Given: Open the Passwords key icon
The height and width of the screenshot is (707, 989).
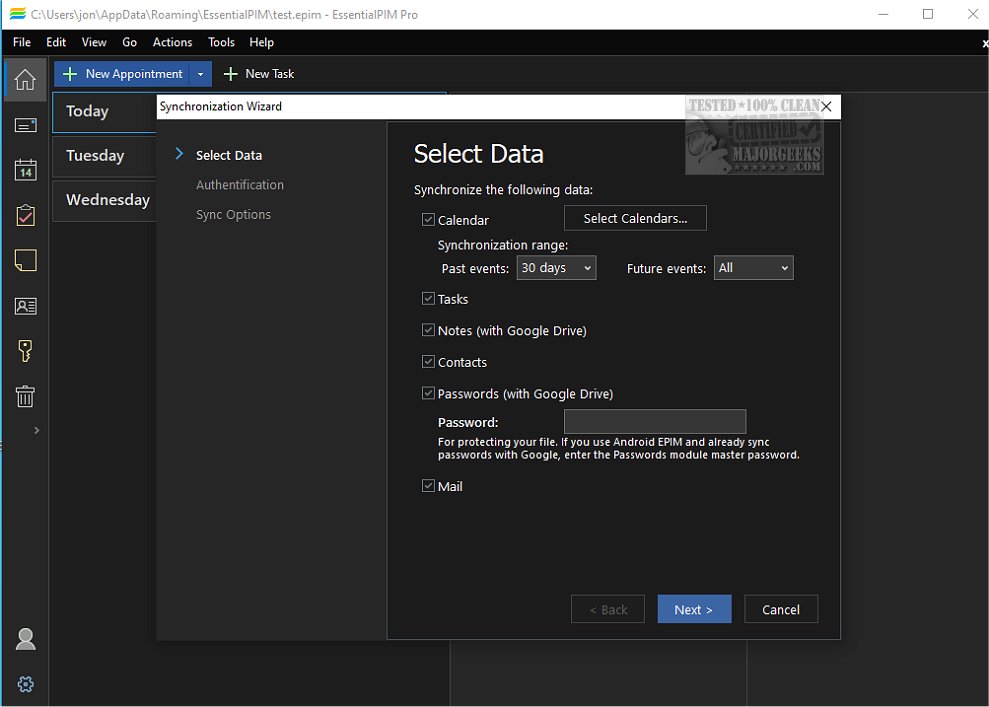Looking at the screenshot, I should [25, 351].
